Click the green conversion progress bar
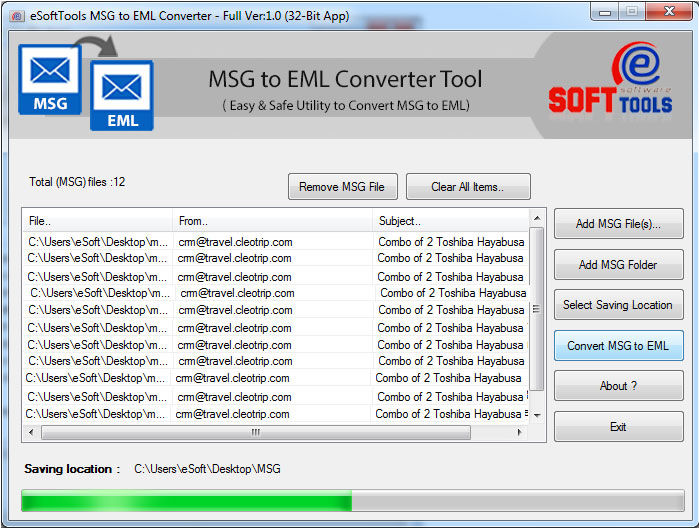699x529 pixels. (353, 500)
